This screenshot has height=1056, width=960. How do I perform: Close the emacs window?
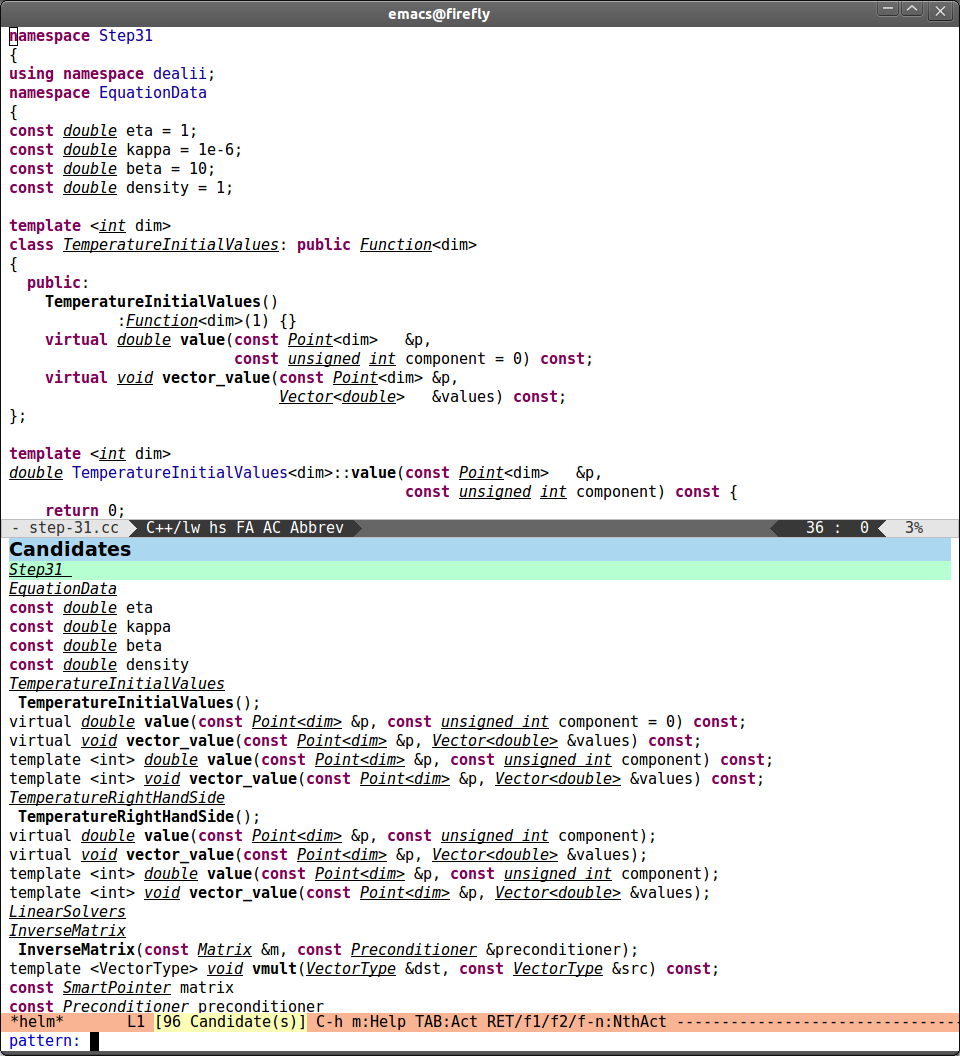click(940, 10)
